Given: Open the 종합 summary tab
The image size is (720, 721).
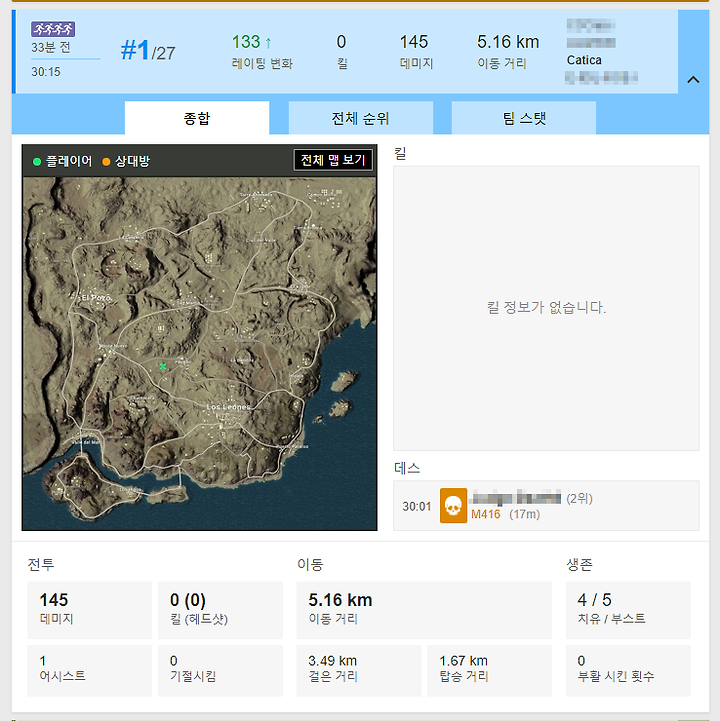Looking at the screenshot, I should tap(197, 118).
